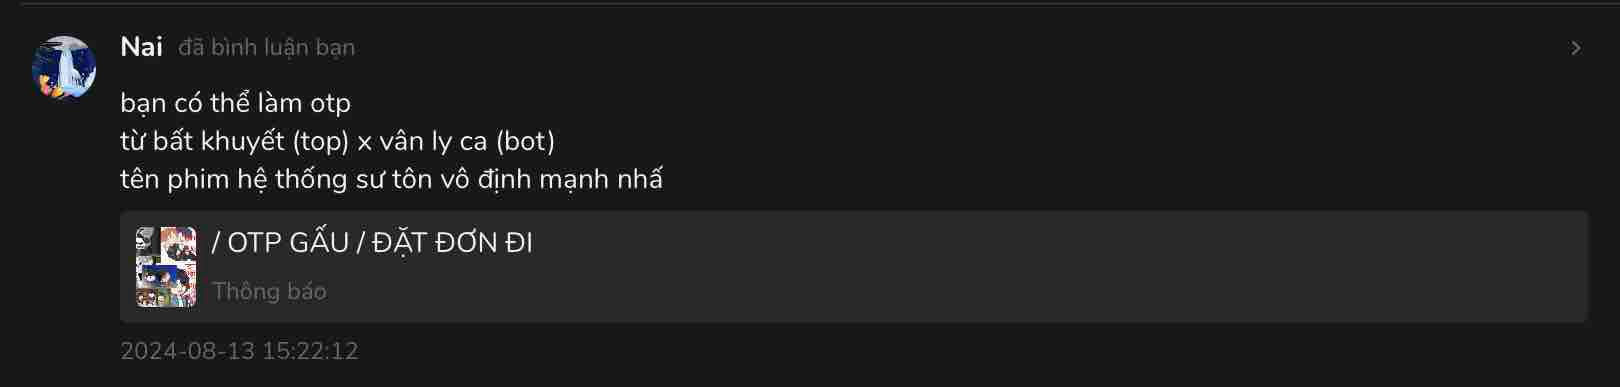Click the 'OTP GẤU' portion of the title
Image resolution: width=1620 pixels, height=387 pixels.
(x=288, y=243)
